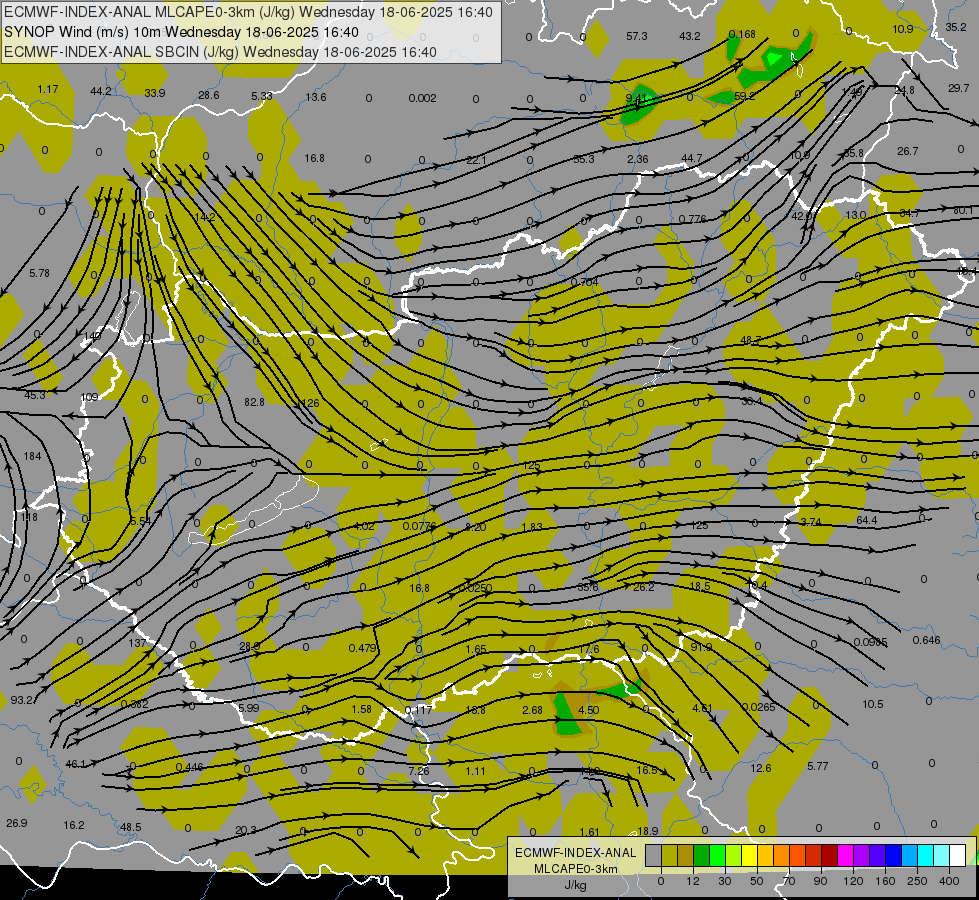
Task: Click the map value 20.3
Action: click(246, 830)
